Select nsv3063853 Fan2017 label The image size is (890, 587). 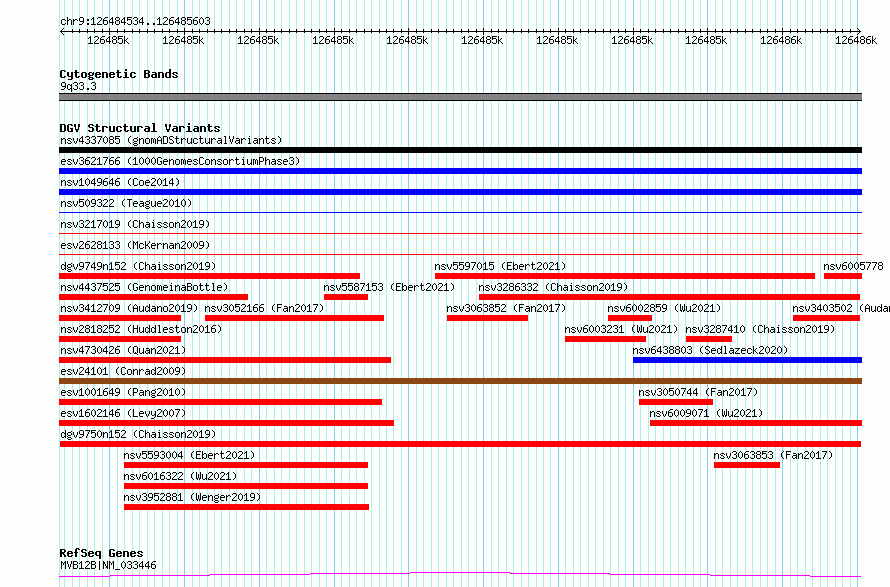(x=773, y=455)
